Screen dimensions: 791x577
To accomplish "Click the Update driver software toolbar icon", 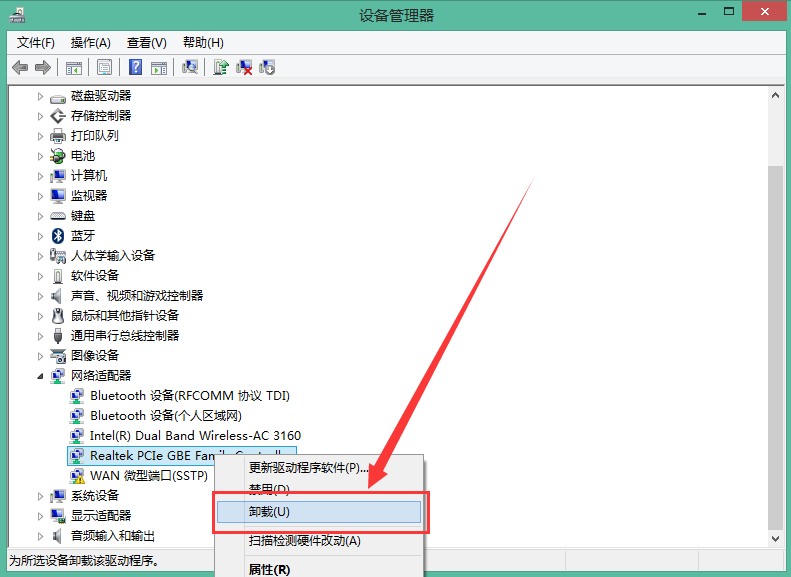I will (221, 67).
